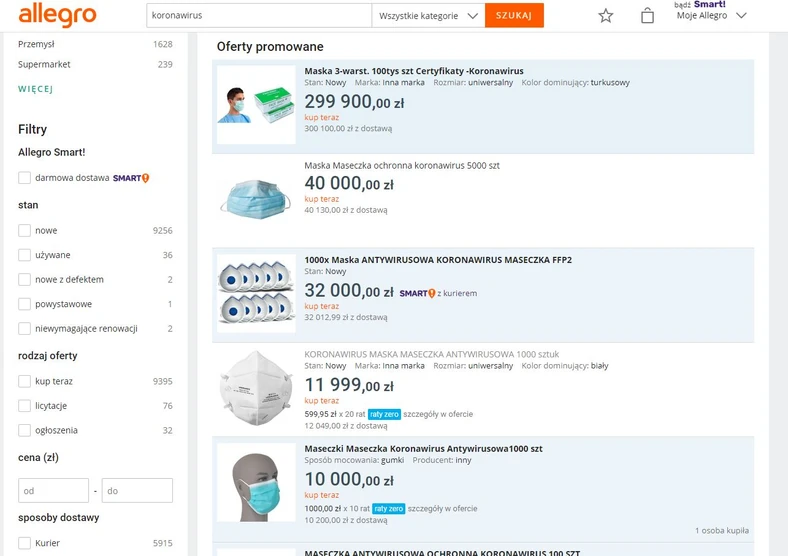788x556 pixels.
Task: Tick the licytacje checkbox
Action: coord(25,406)
